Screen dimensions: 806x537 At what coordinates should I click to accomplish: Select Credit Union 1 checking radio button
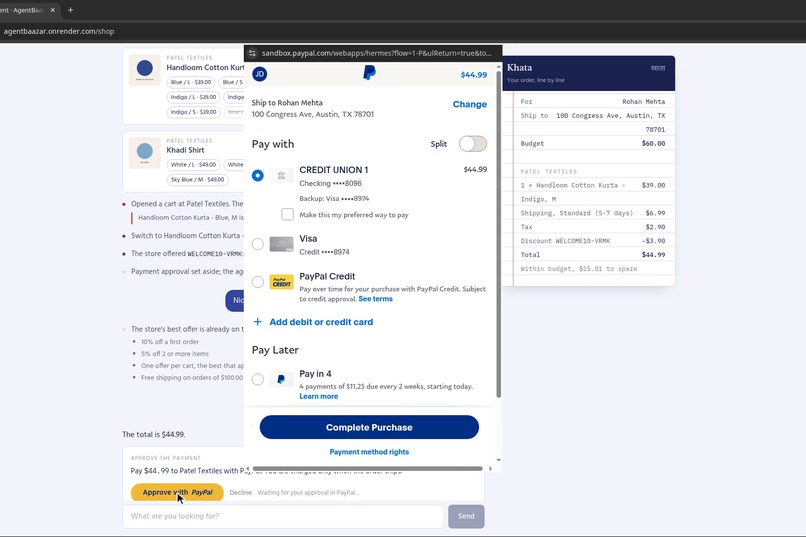258,175
